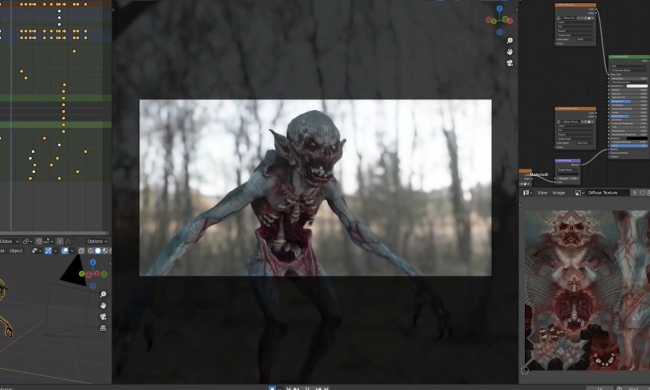Click the UV texture image in image editor

pyautogui.click(x=587, y=290)
